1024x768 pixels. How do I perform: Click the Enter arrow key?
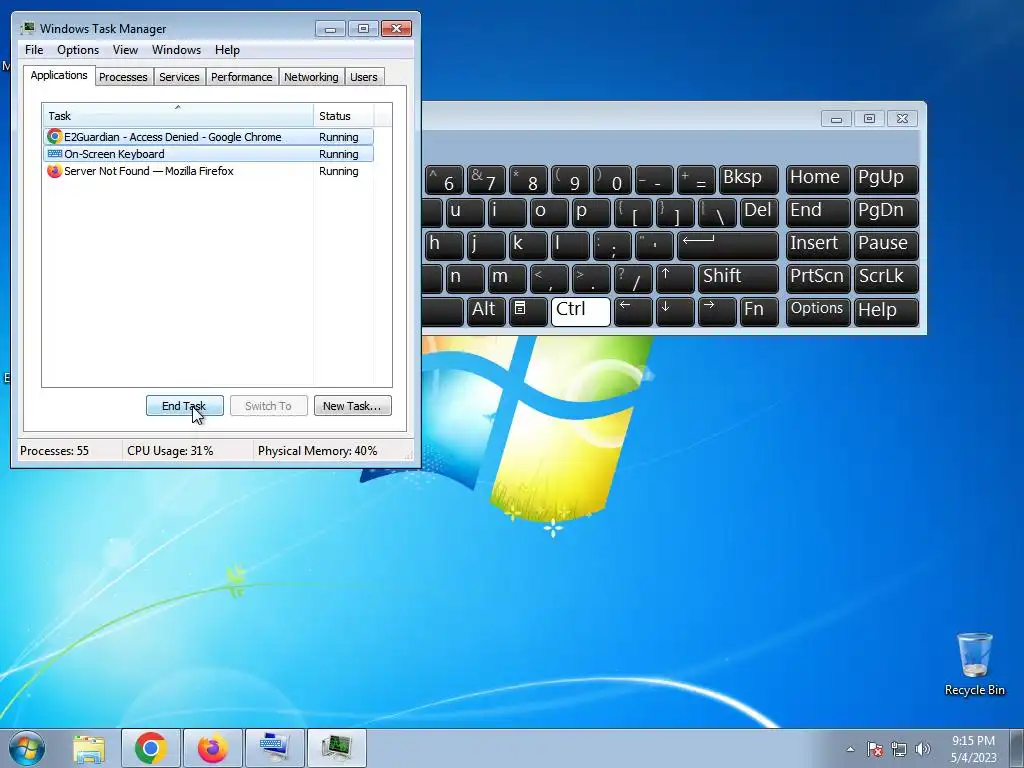(x=728, y=246)
